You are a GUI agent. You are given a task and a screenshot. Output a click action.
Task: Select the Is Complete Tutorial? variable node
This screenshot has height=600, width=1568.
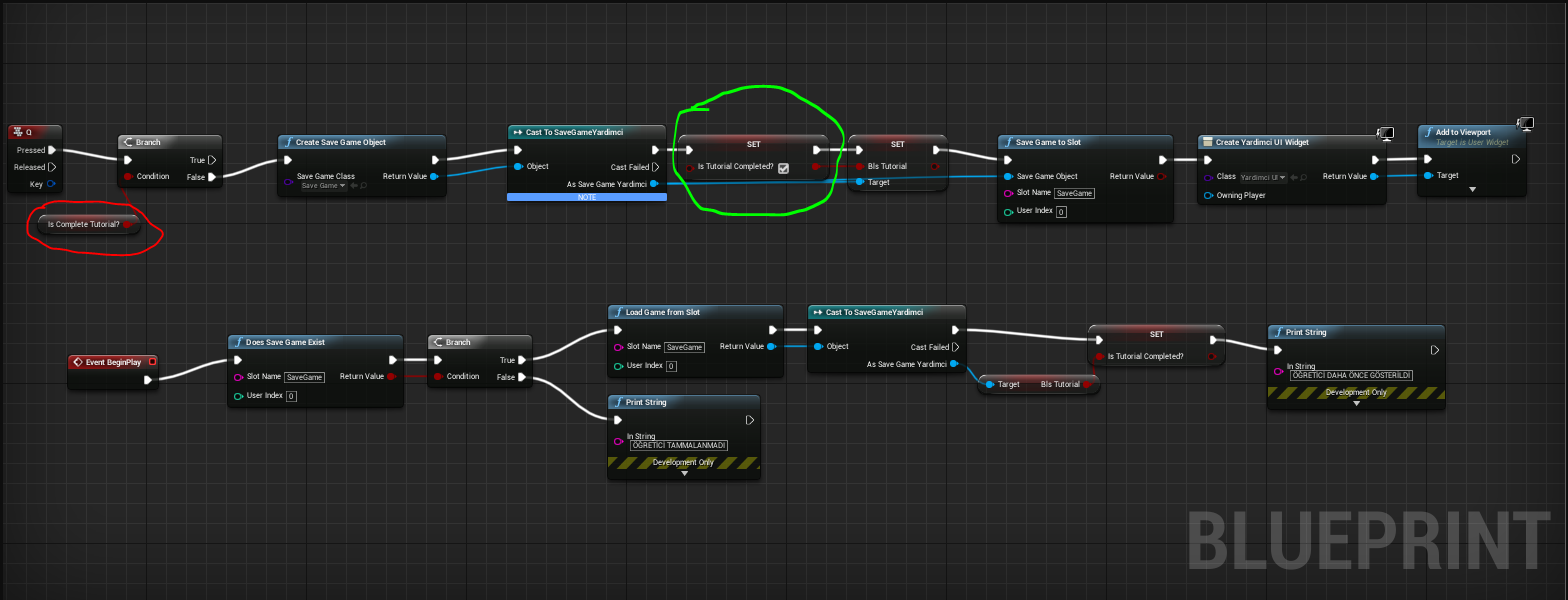click(x=89, y=224)
